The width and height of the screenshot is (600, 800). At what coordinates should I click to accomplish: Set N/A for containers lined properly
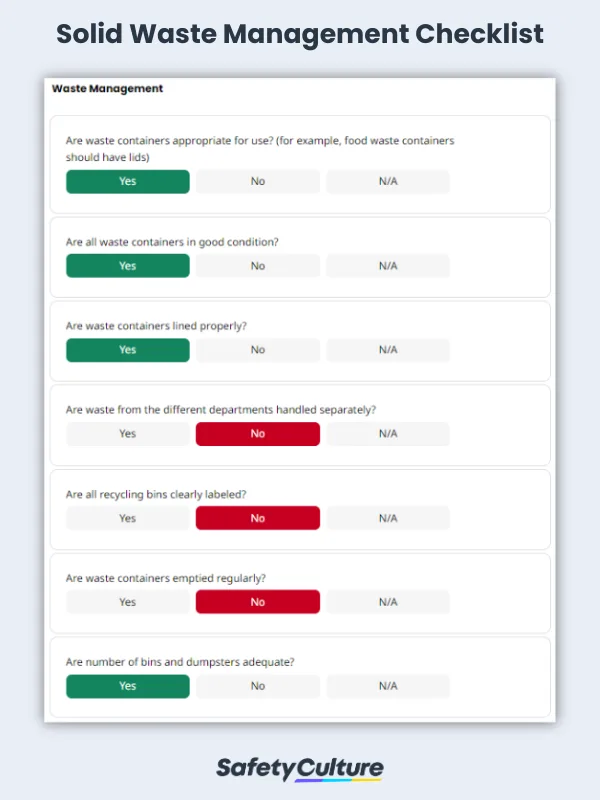pyautogui.click(x=388, y=350)
